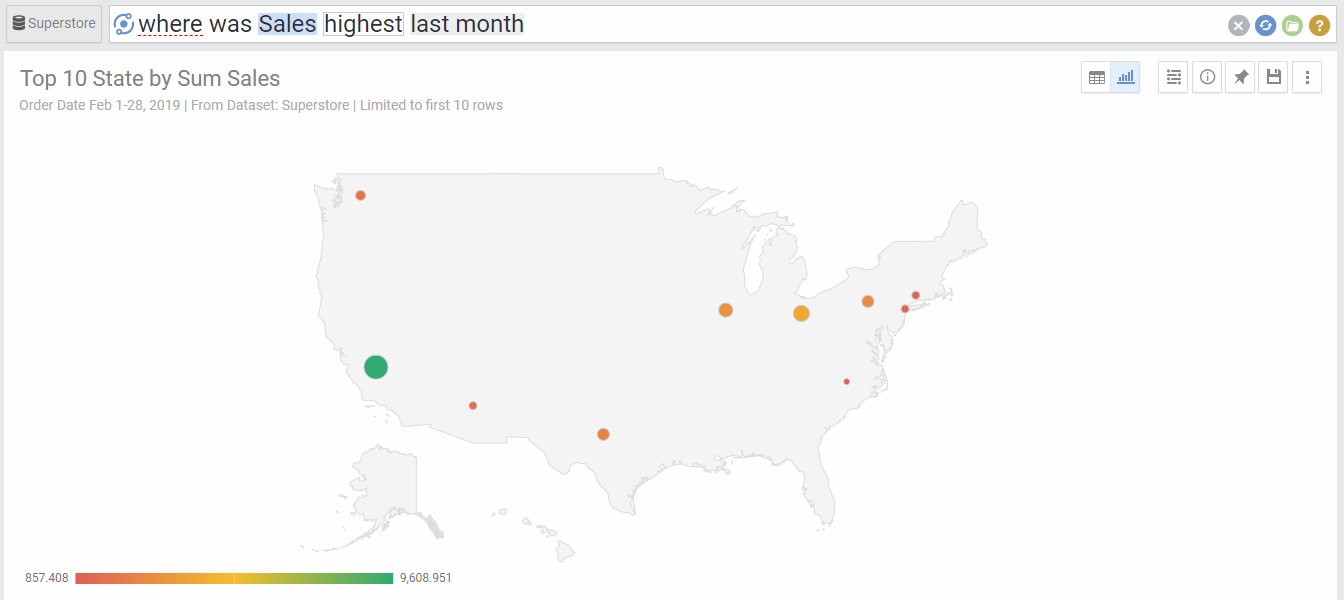Image resolution: width=1344 pixels, height=600 pixels.
Task: Click the sales color gradient legend bar
Action: click(234, 578)
